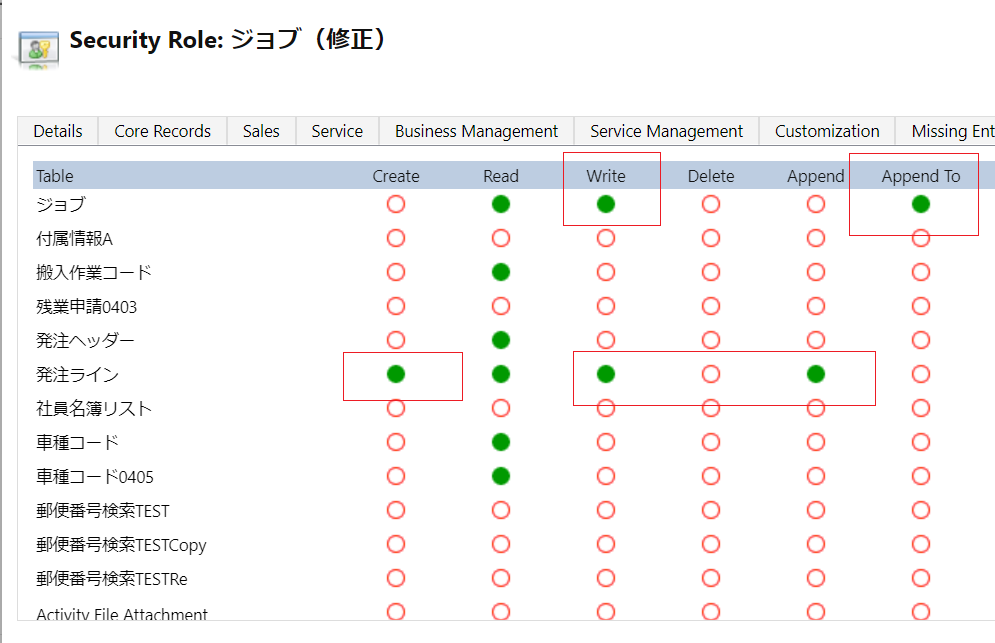Click the Security Role key icon

[x=38, y=48]
